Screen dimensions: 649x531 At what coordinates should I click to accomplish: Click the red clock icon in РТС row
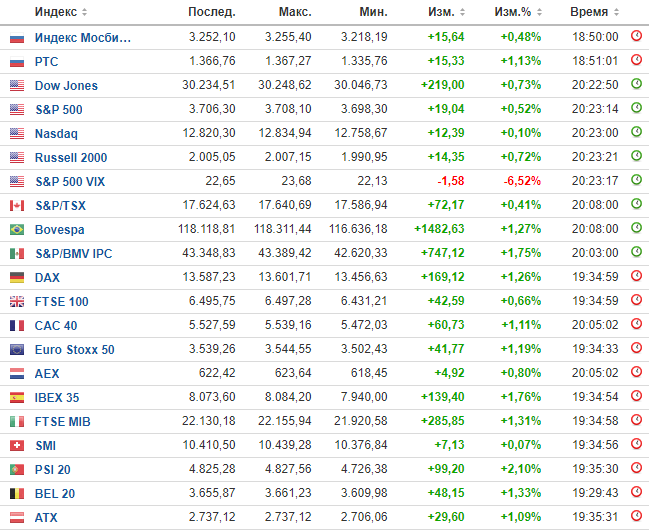pos(636,60)
